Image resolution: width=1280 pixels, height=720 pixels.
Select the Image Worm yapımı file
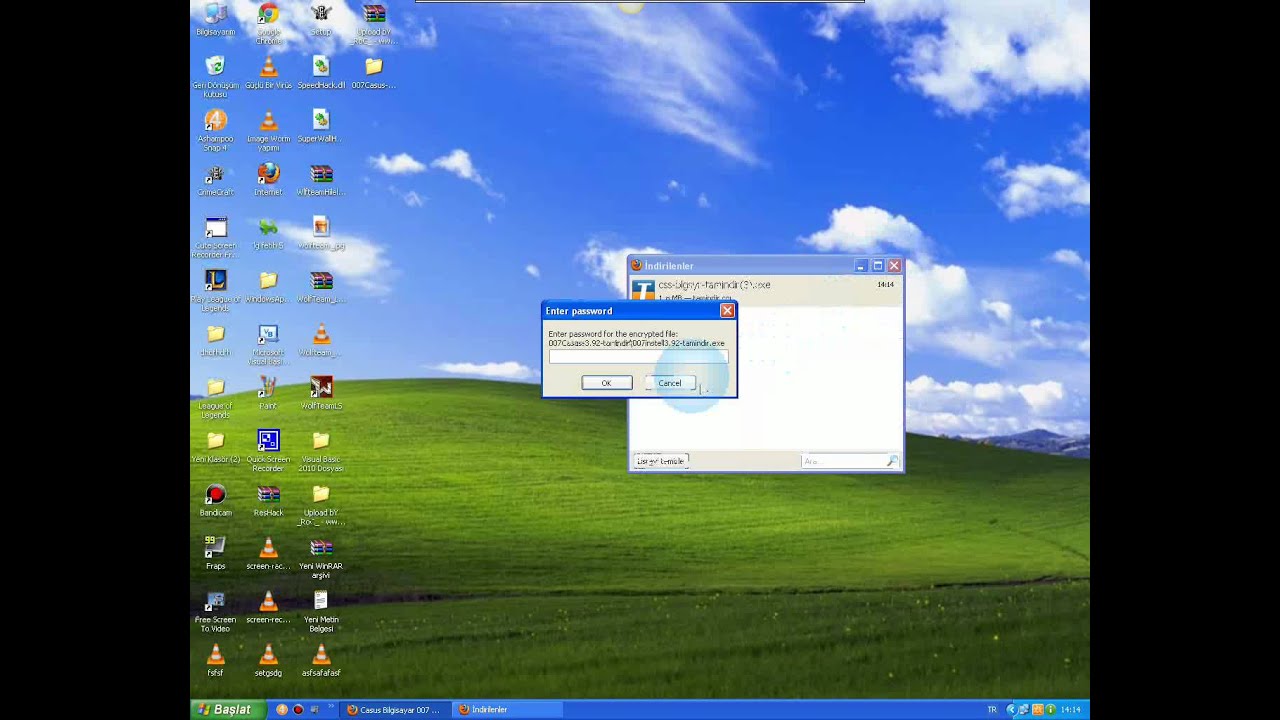268,130
